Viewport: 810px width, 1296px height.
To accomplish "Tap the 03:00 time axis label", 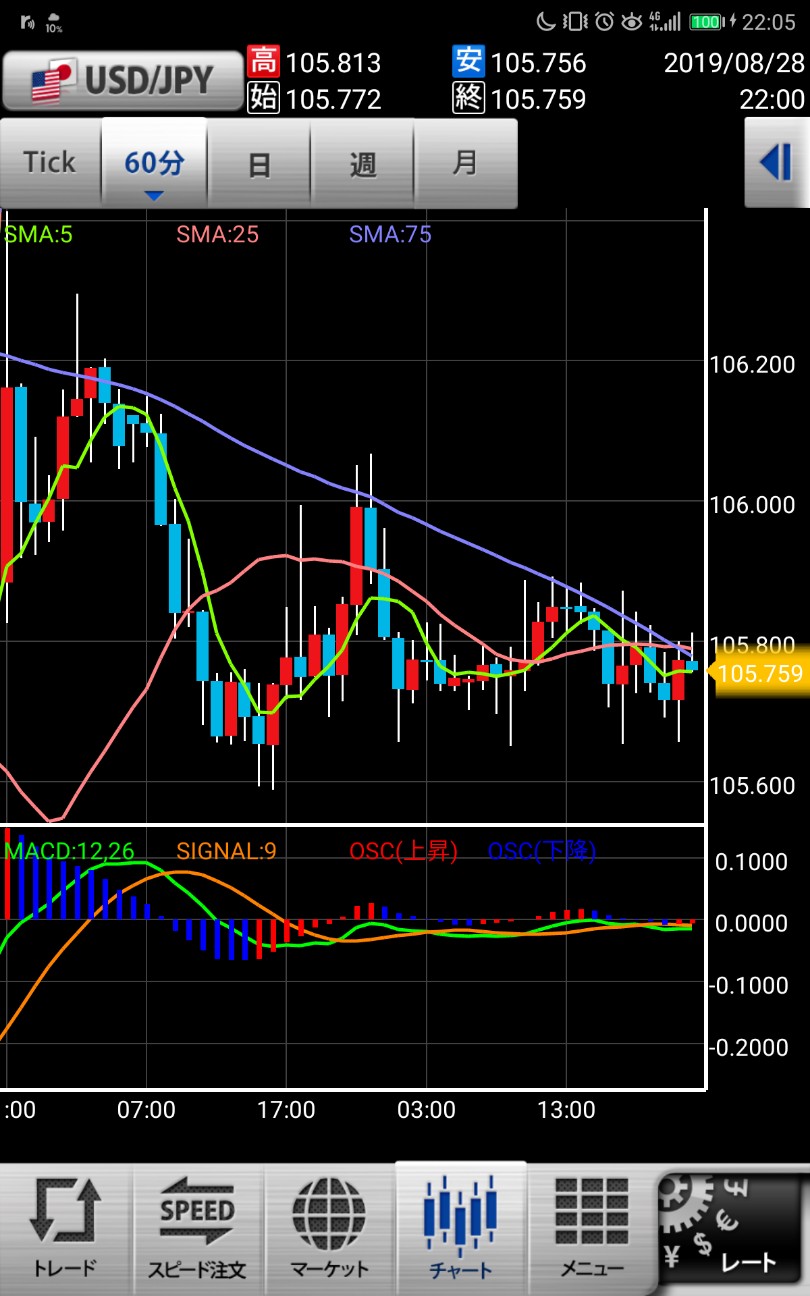I will [426, 1110].
